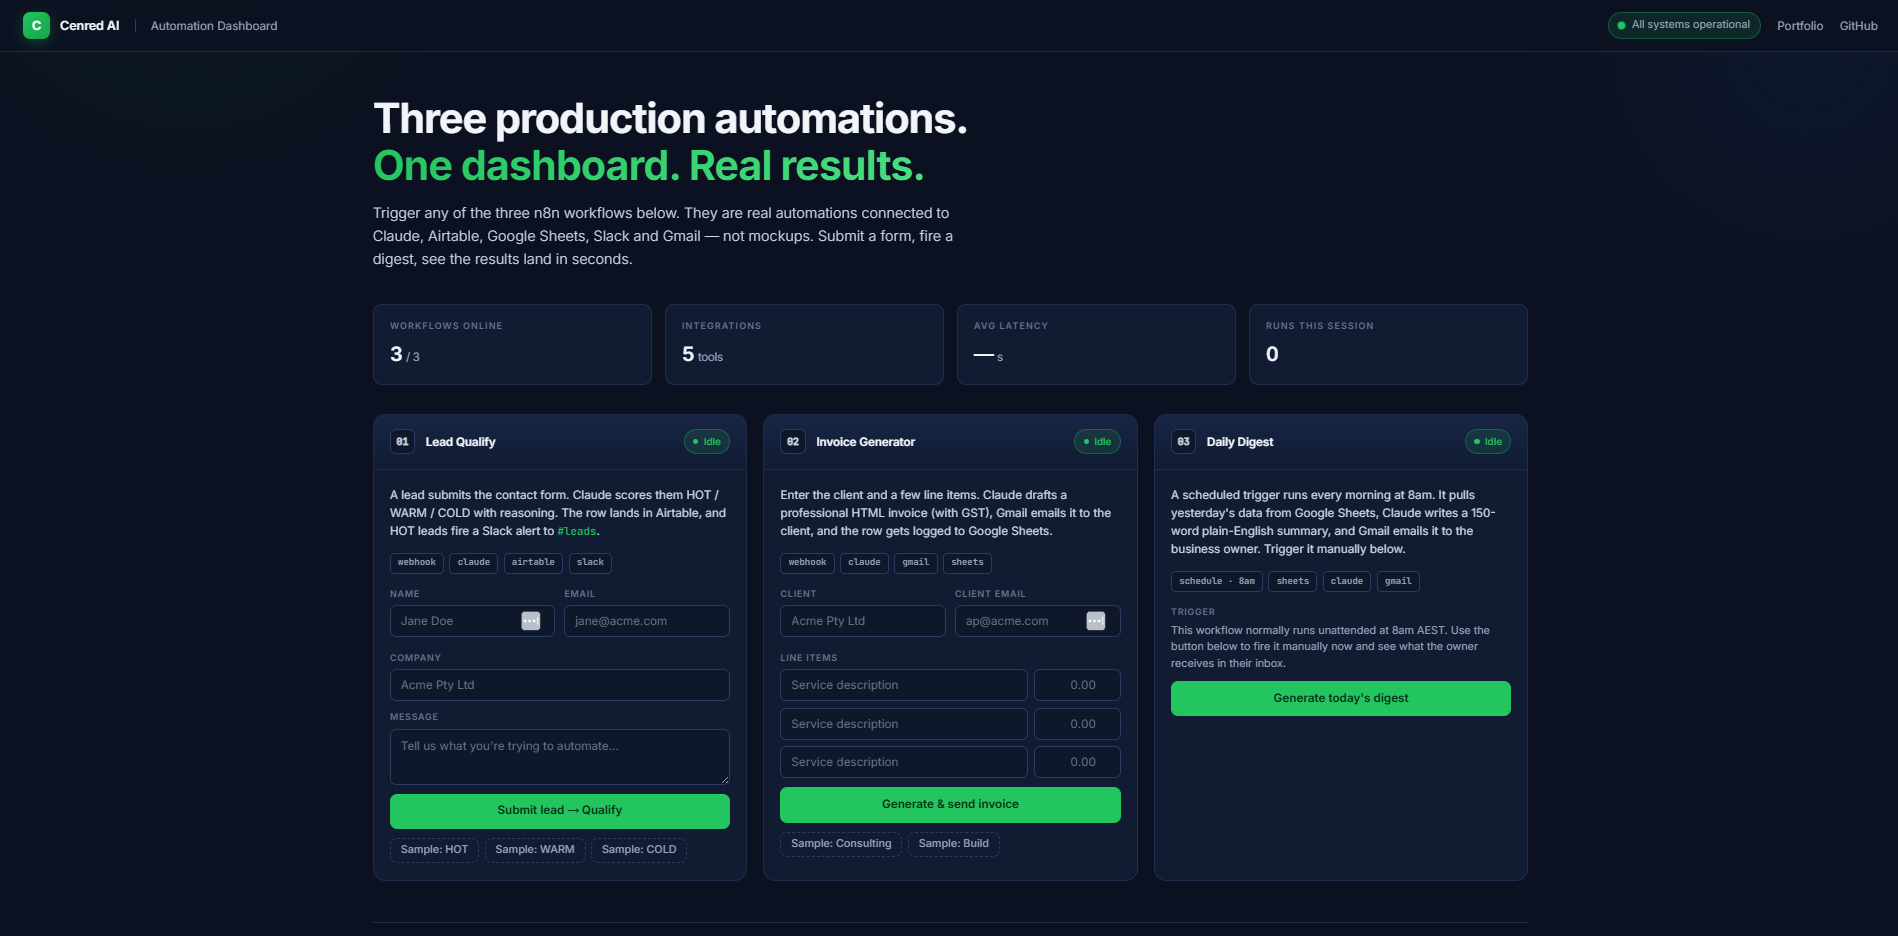Submit lead with the Qualify button

click(560, 811)
